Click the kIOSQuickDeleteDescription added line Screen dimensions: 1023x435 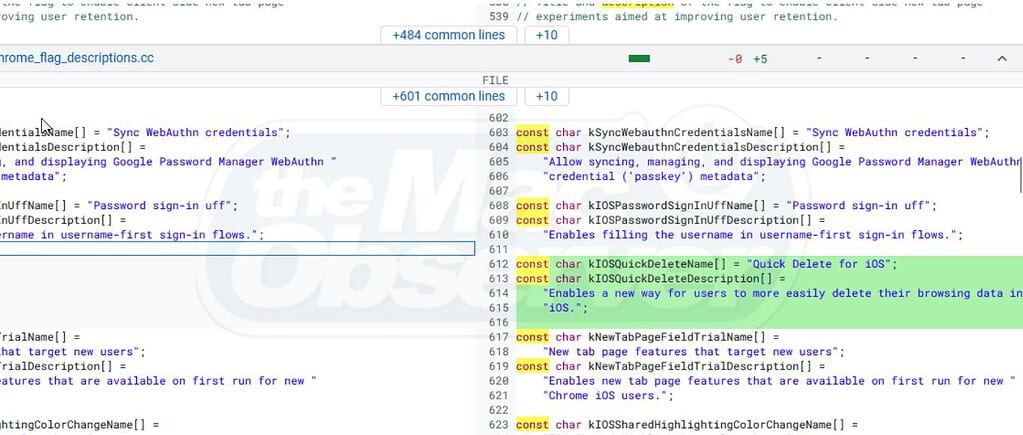650,279
